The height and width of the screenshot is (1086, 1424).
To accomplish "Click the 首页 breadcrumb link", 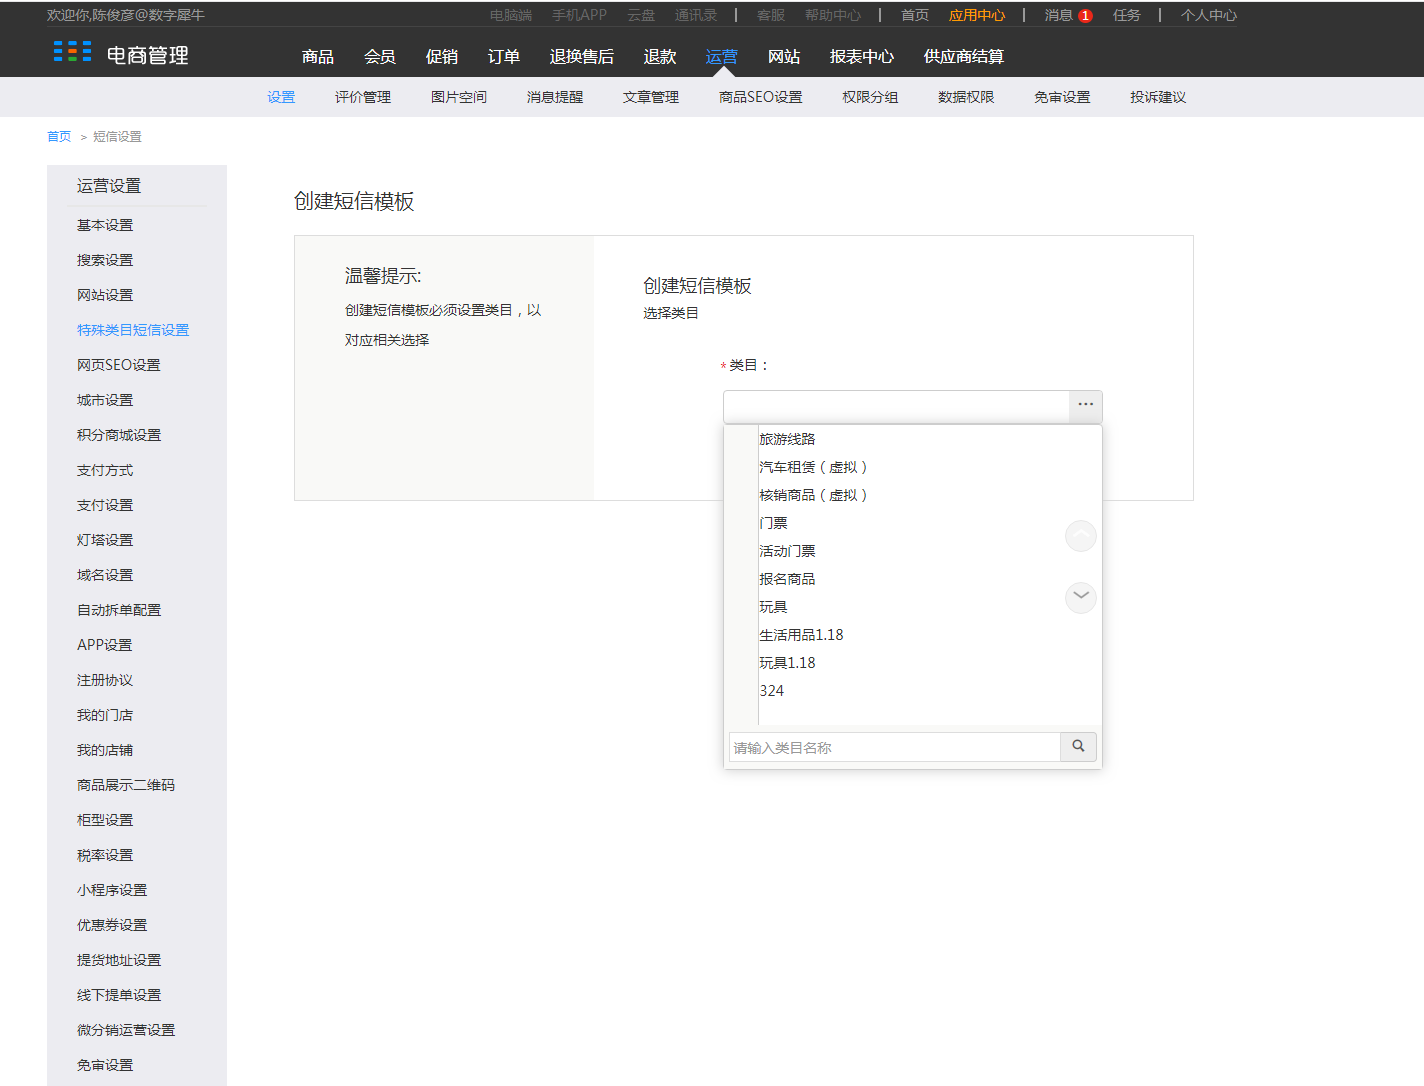I will click(59, 137).
